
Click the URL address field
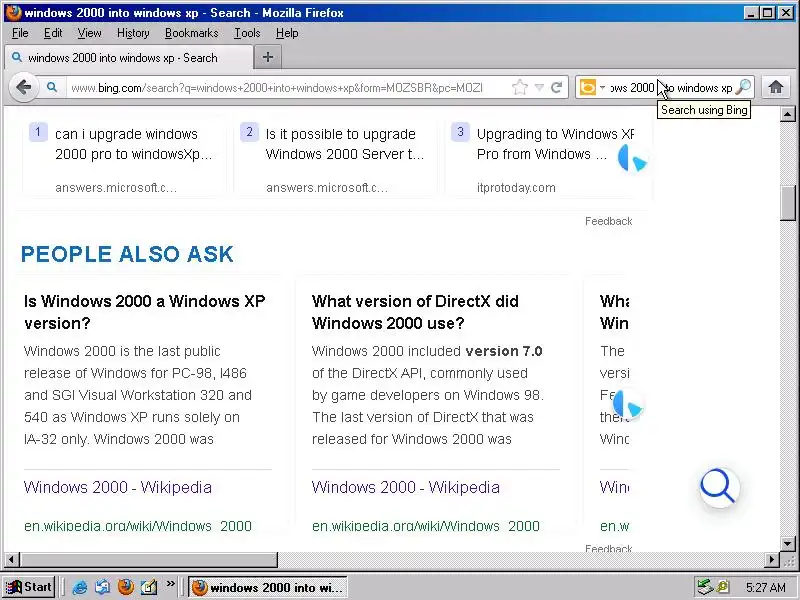point(288,88)
